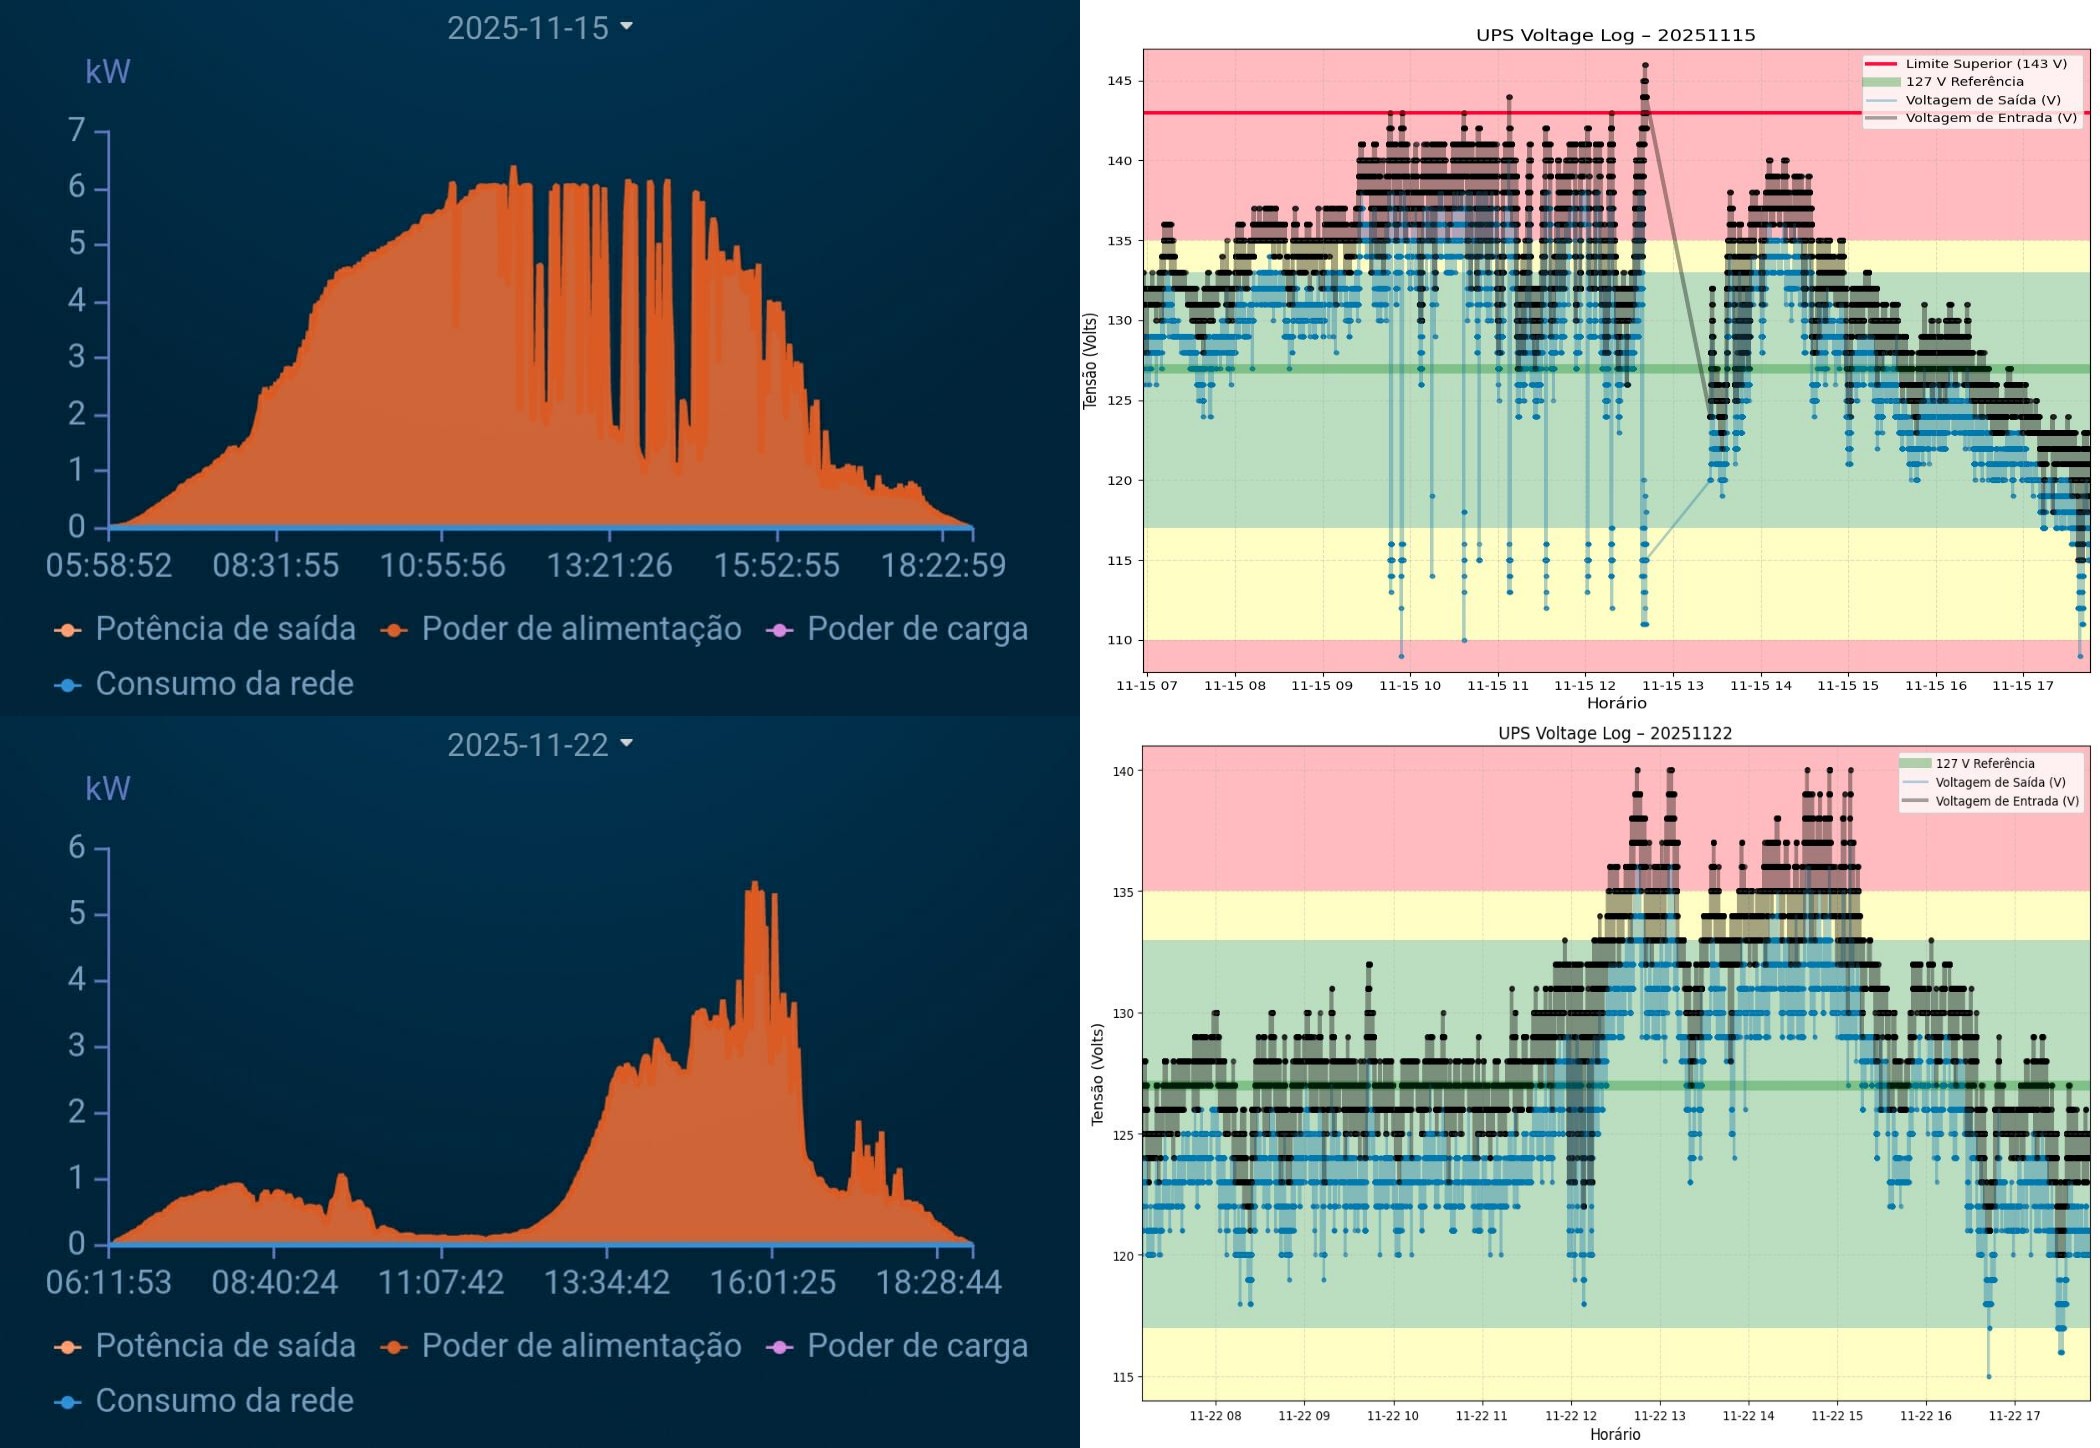Toggle 'Potência de saída' series in top legend
Screen dimensions: 2100x1448
click(225, 629)
